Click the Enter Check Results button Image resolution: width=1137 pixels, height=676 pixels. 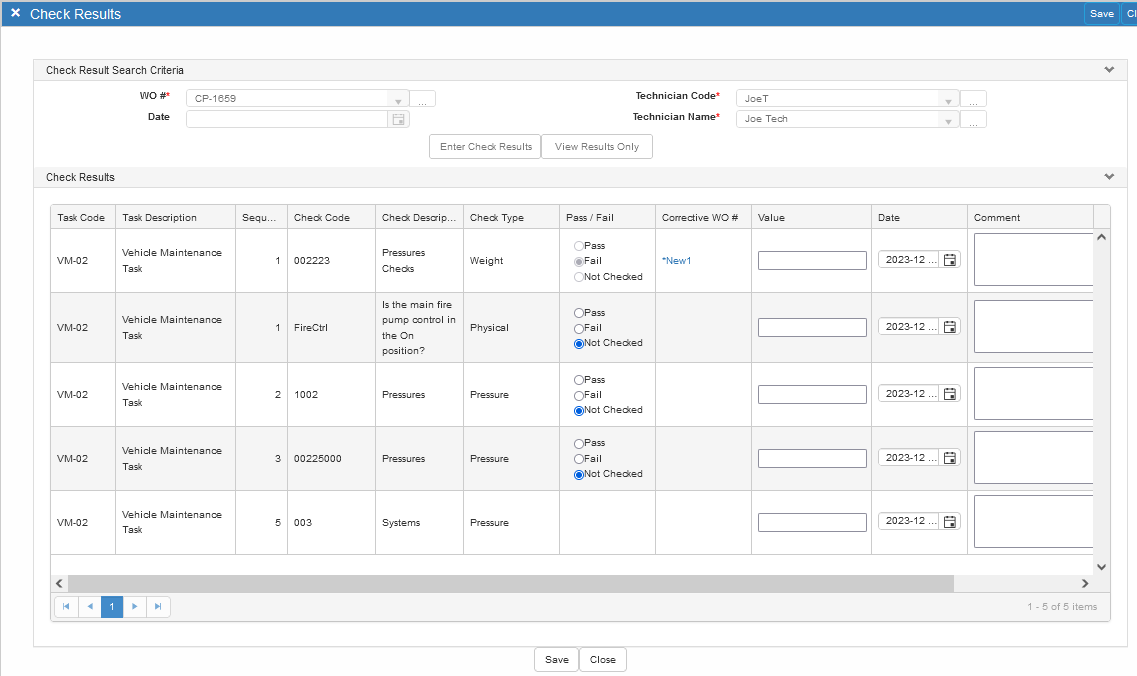coord(484,146)
